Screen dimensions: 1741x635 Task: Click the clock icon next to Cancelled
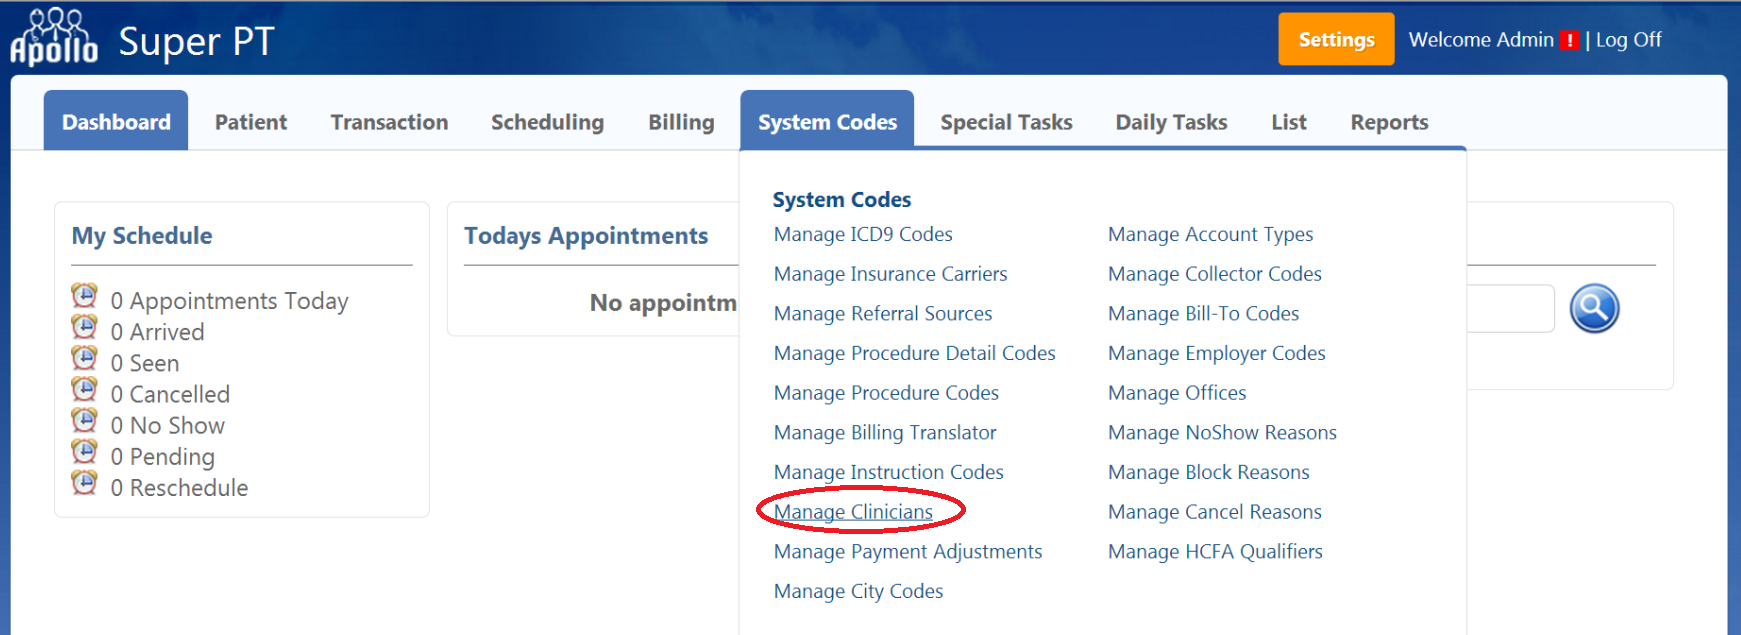click(x=85, y=389)
